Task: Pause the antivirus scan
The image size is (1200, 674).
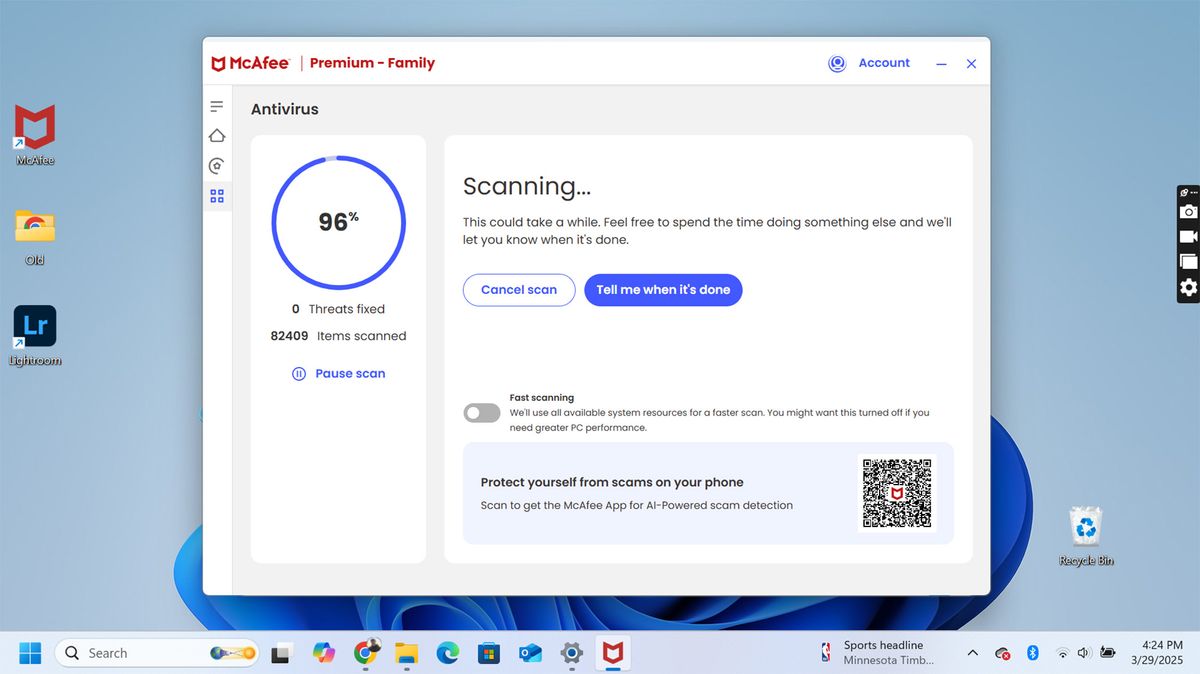Action: coord(339,373)
